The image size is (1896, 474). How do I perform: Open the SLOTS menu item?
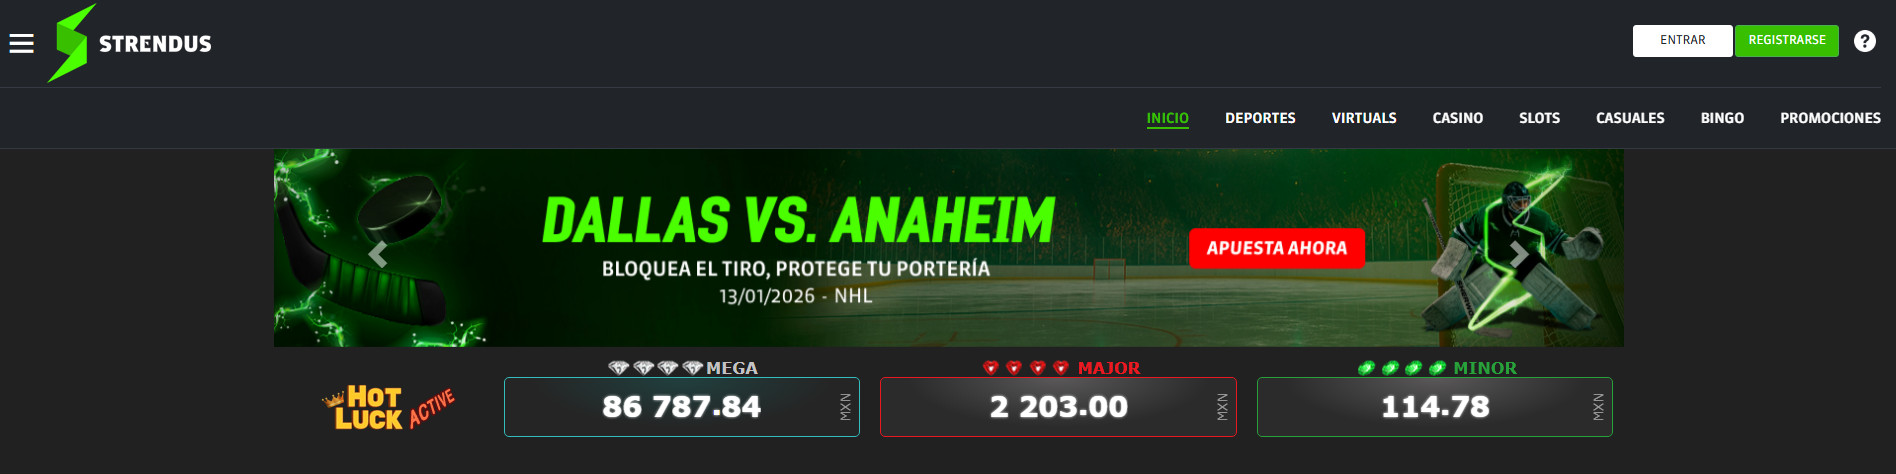(1539, 118)
